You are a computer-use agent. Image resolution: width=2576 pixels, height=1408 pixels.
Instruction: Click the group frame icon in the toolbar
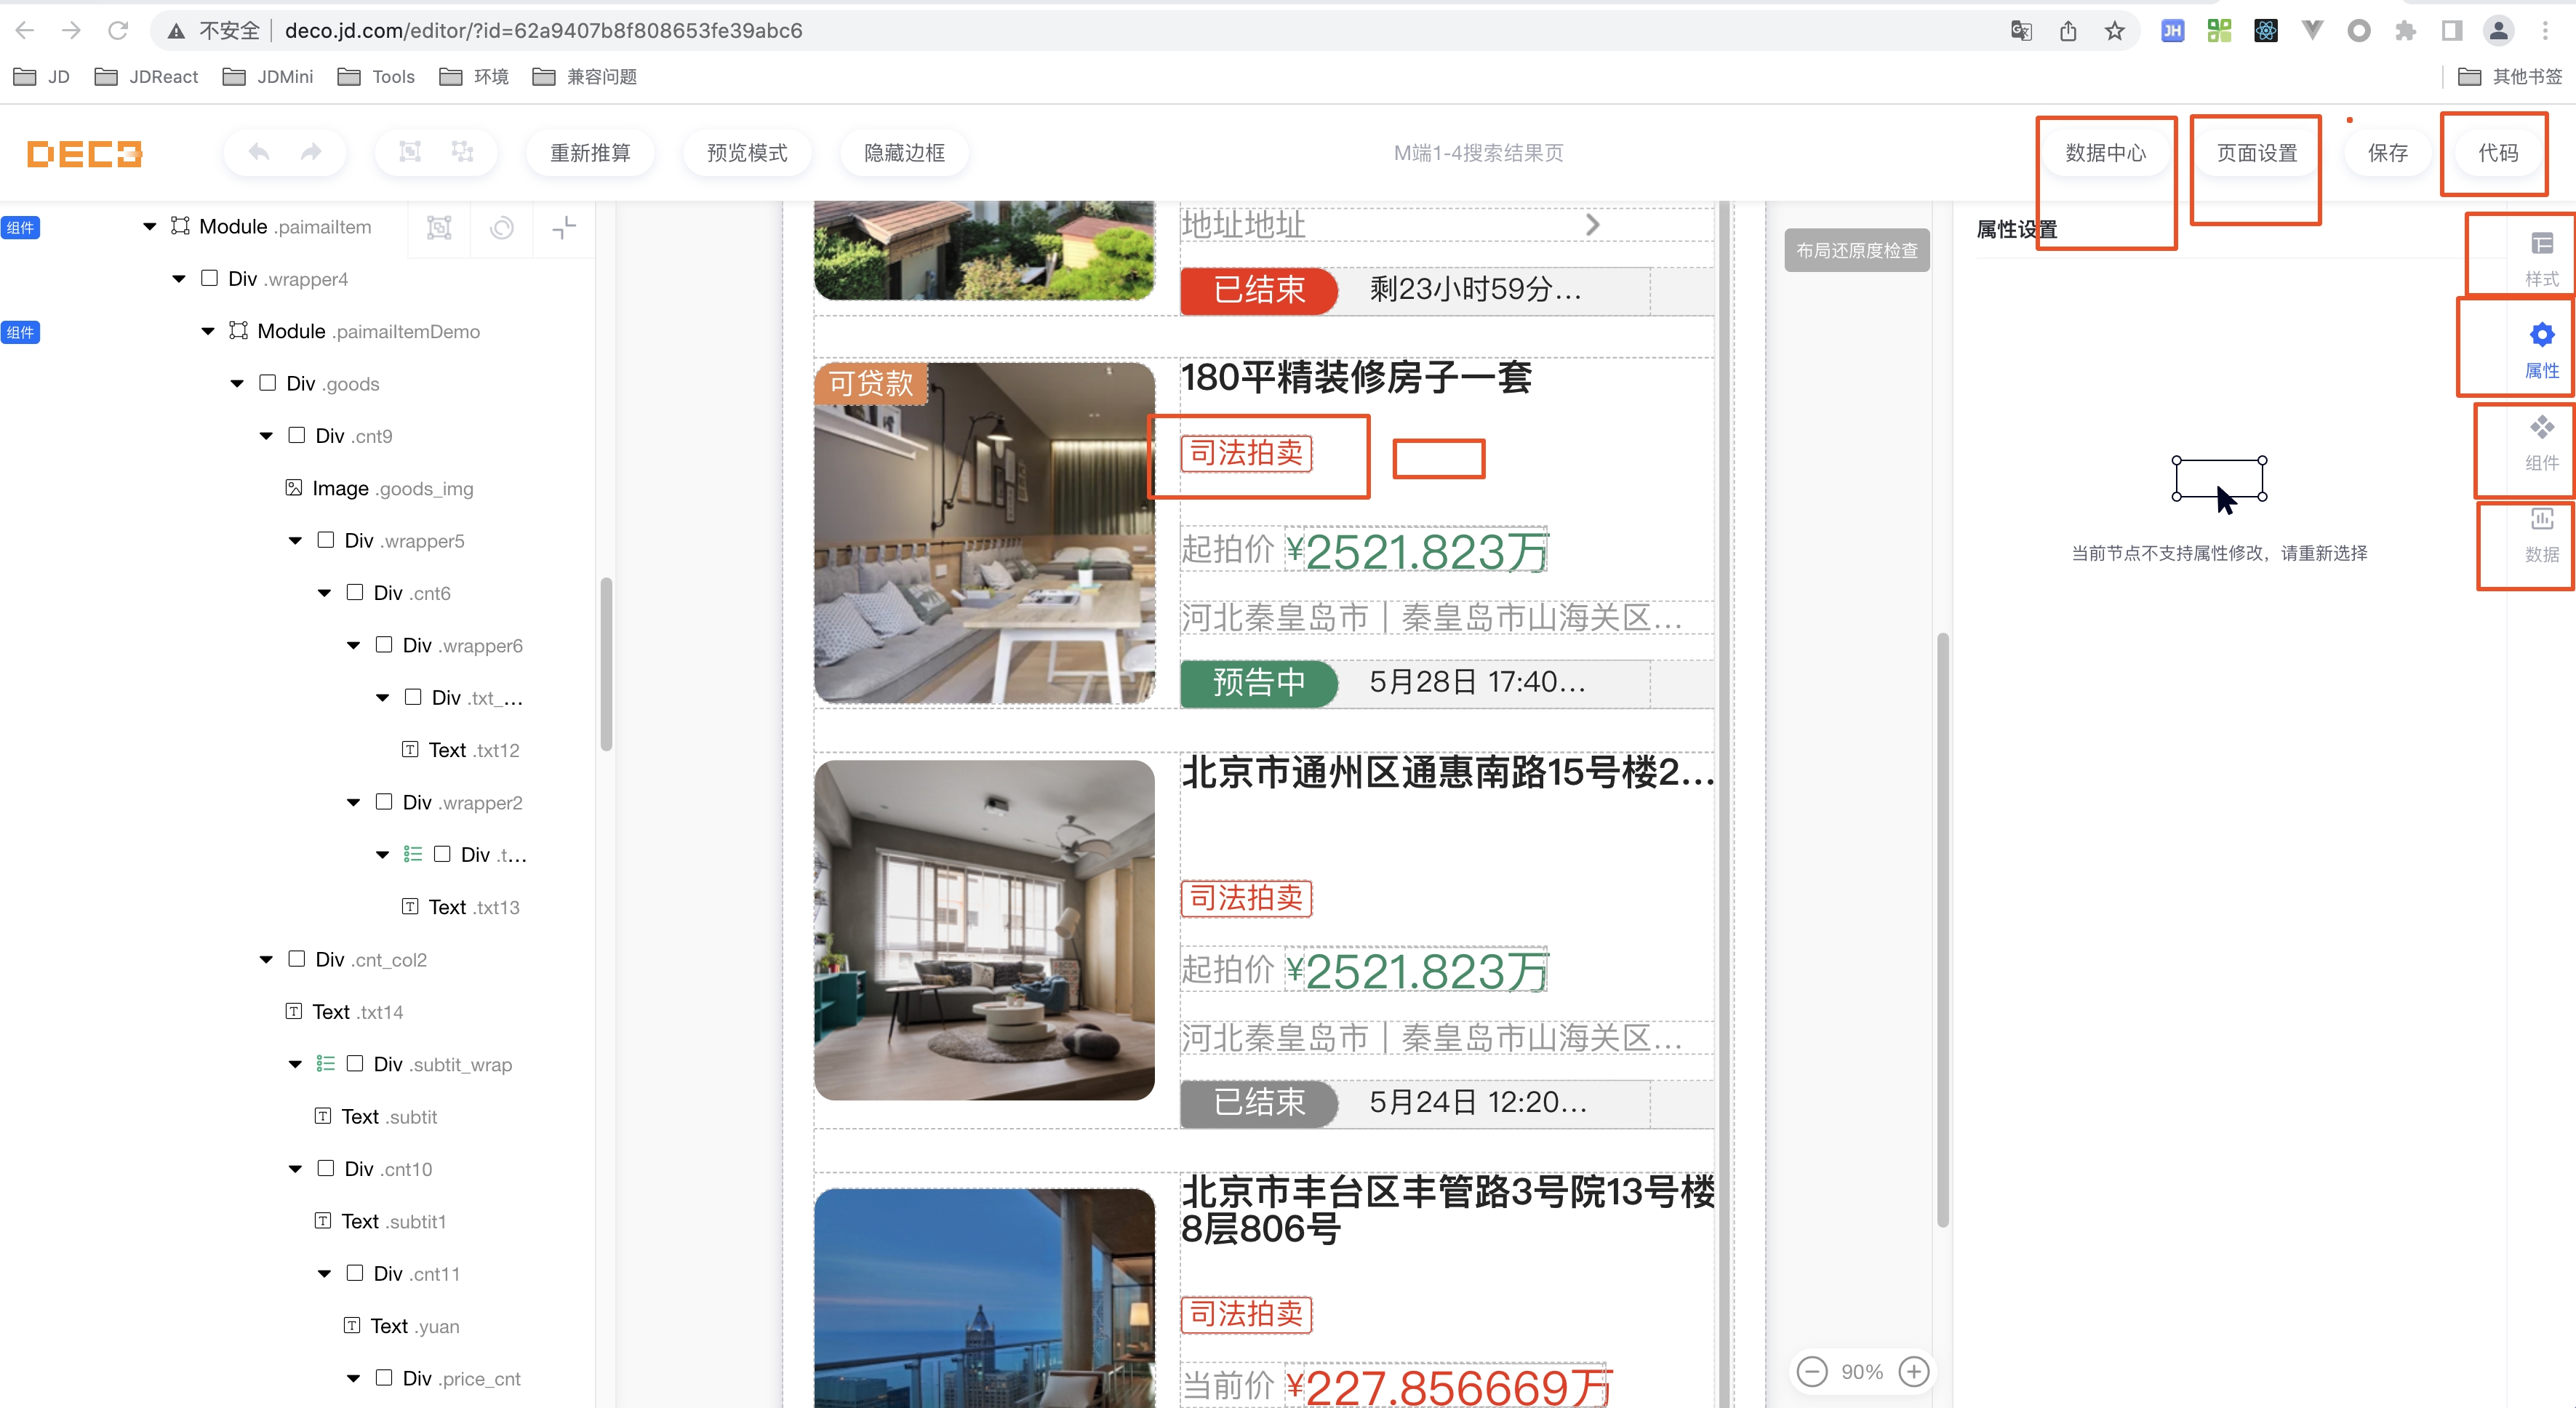[410, 152]
